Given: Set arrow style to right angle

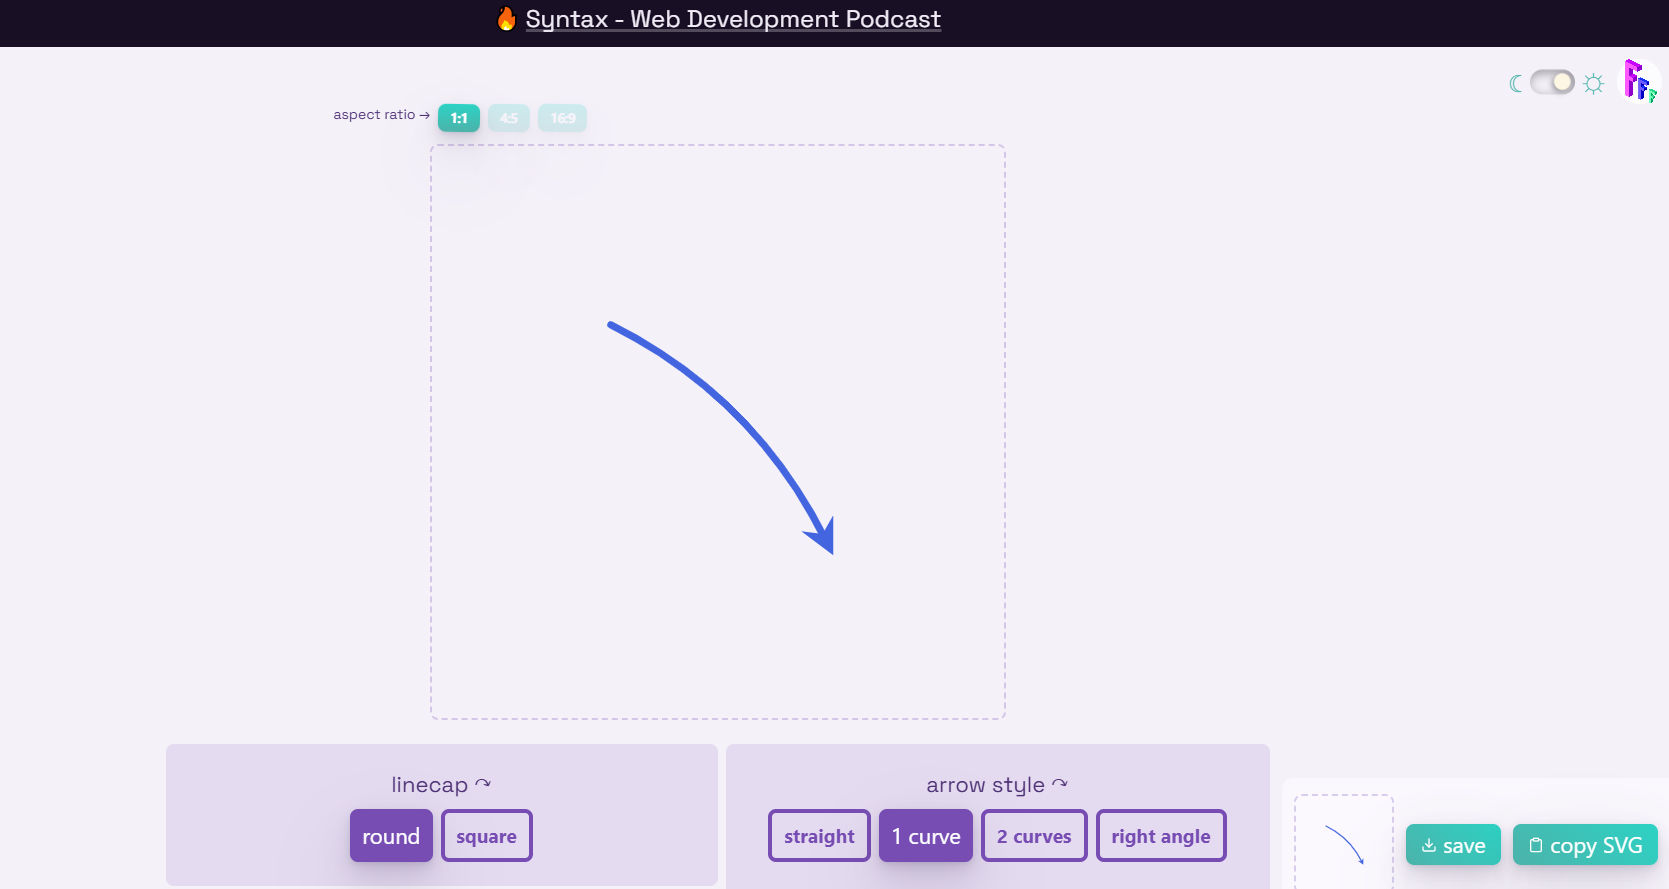Looking at the screenshot, I should coord(1161,836).
